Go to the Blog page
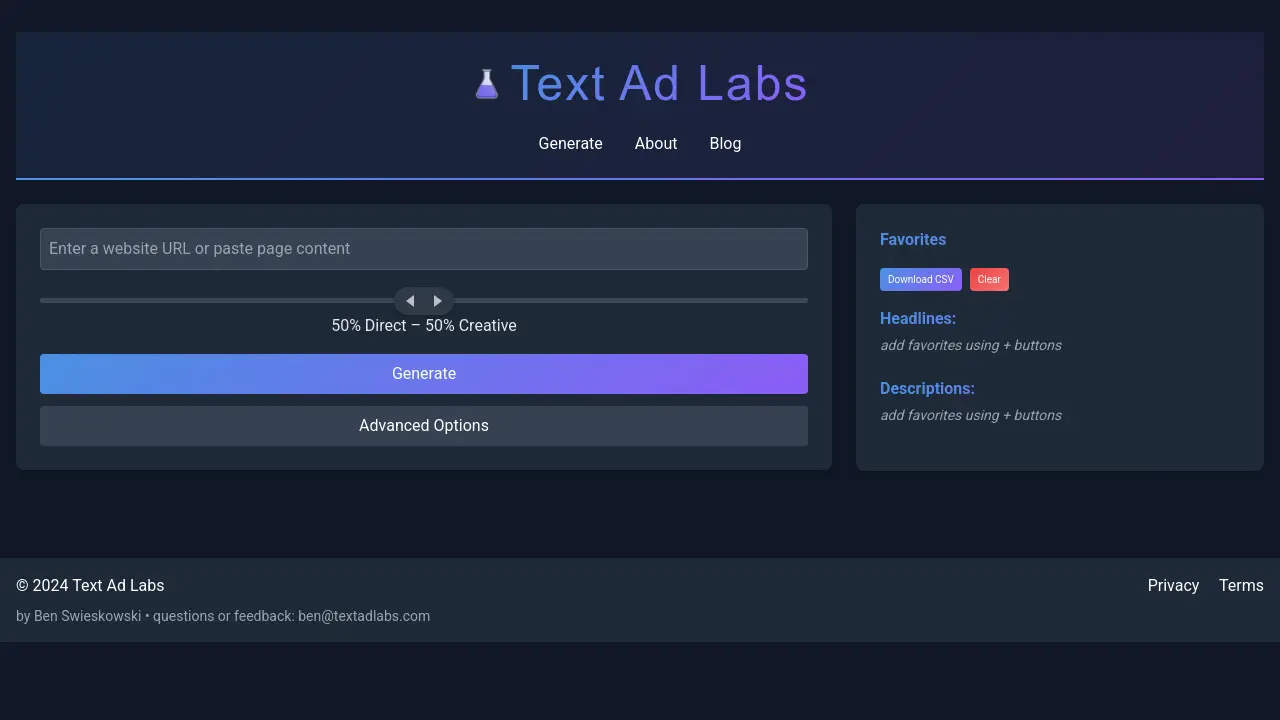This screenshot has width=1280, height=720. pyautogui.click(x=725, y=143)
